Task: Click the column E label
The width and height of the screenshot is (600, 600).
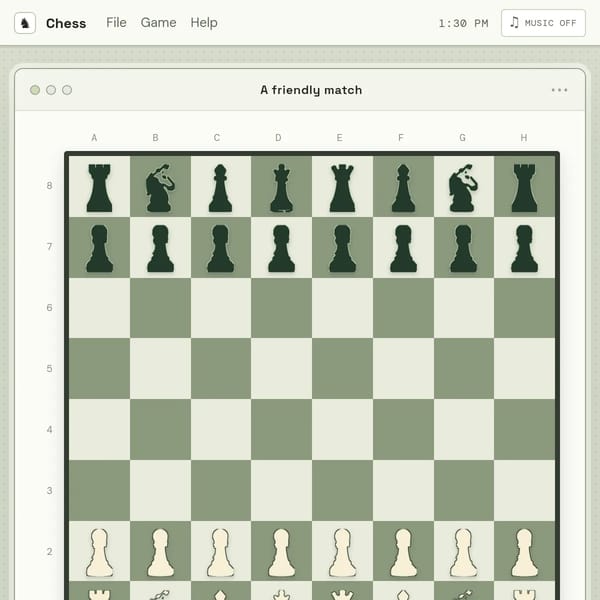Action: pyautogui.click(x=339, y=138)
